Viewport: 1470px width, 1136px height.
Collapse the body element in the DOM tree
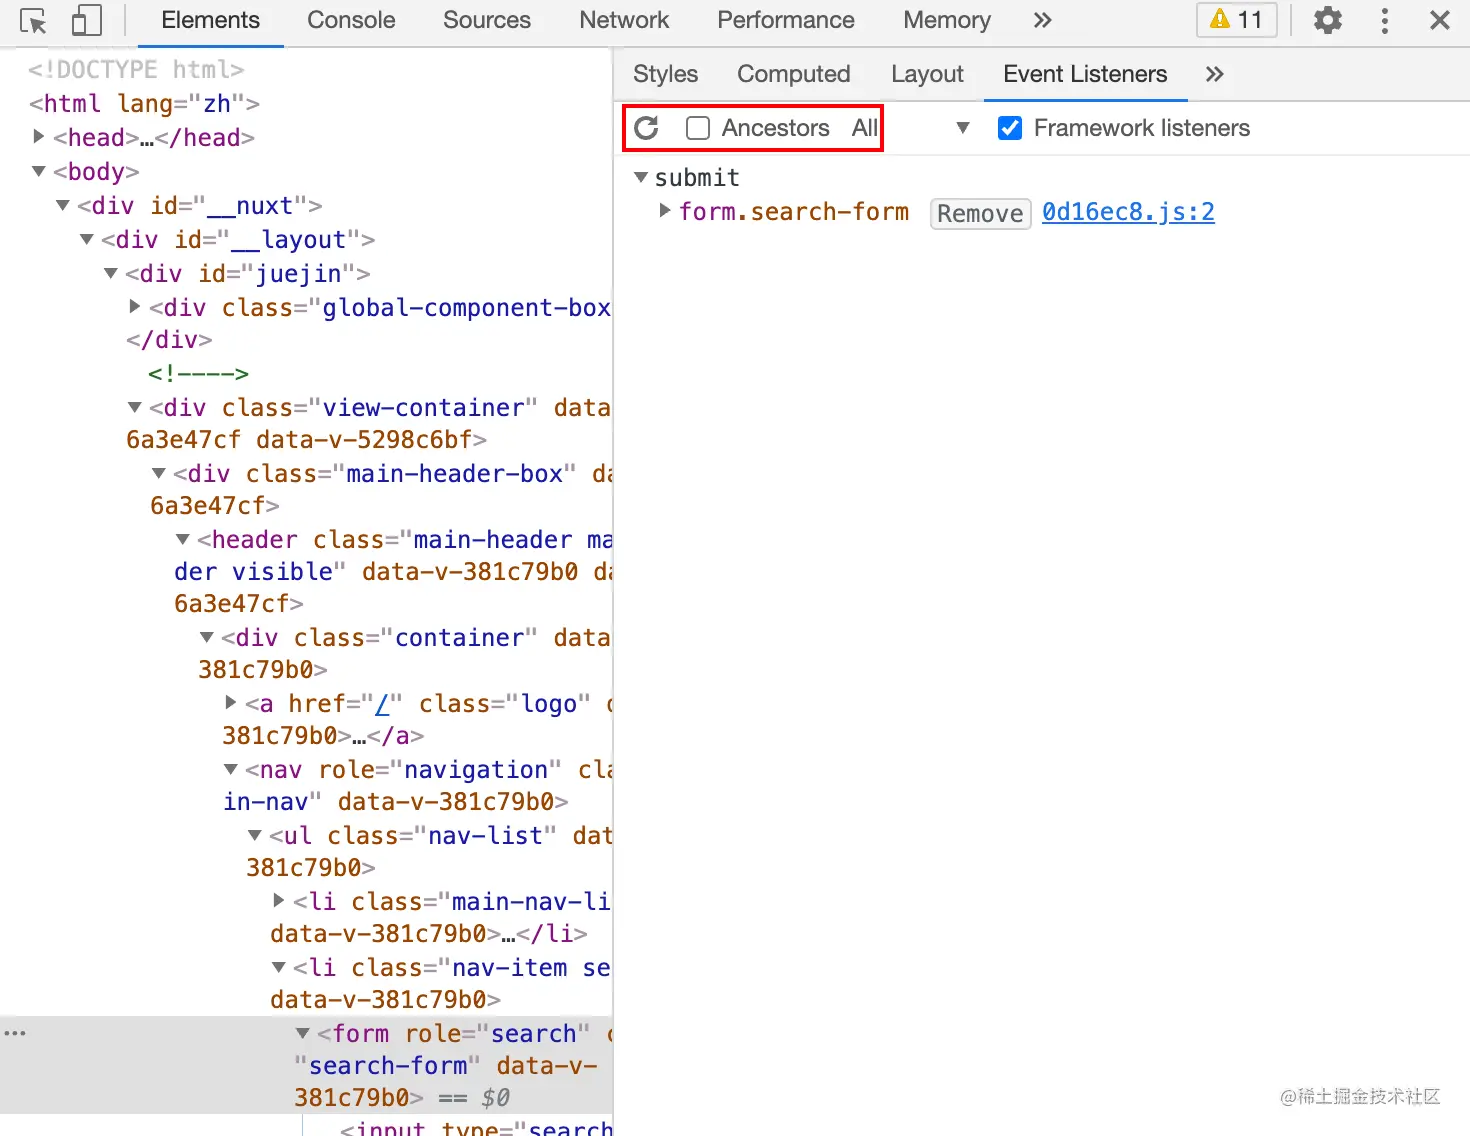pos(38,171)
